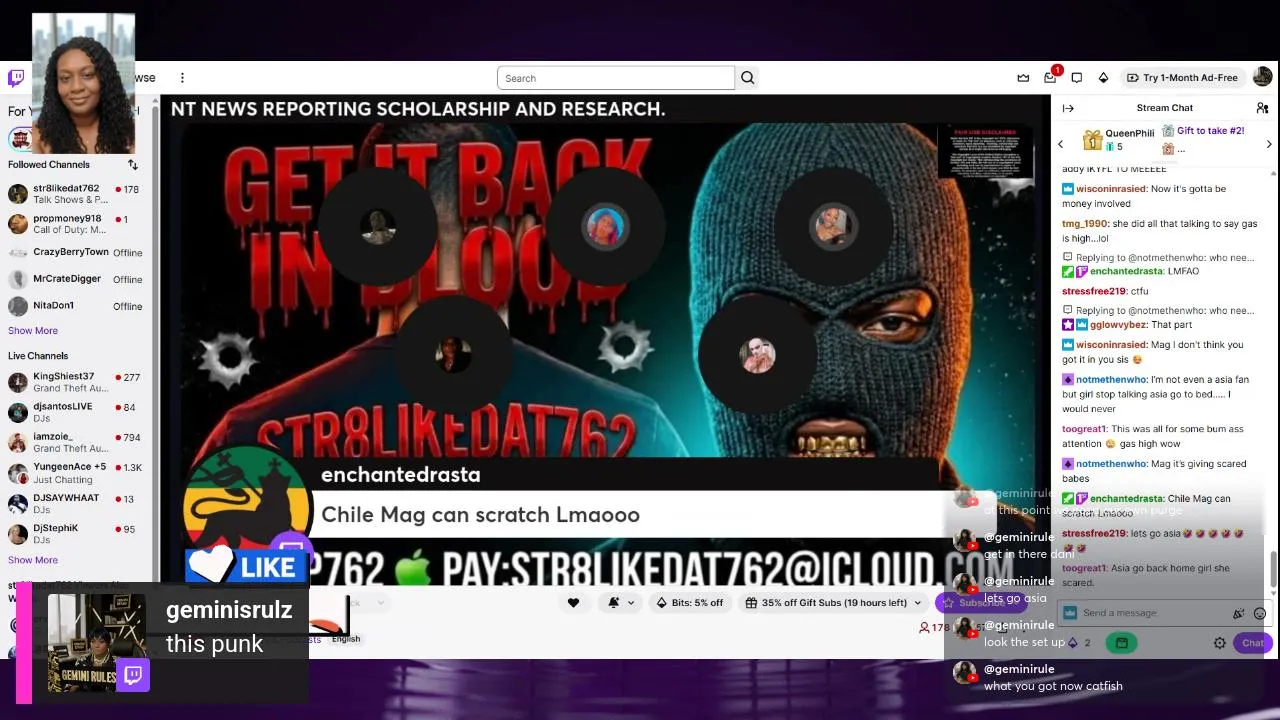Click the Twitch logo home icon
This screenshot has height=720, width=1280.
click(x=15, y=78)
